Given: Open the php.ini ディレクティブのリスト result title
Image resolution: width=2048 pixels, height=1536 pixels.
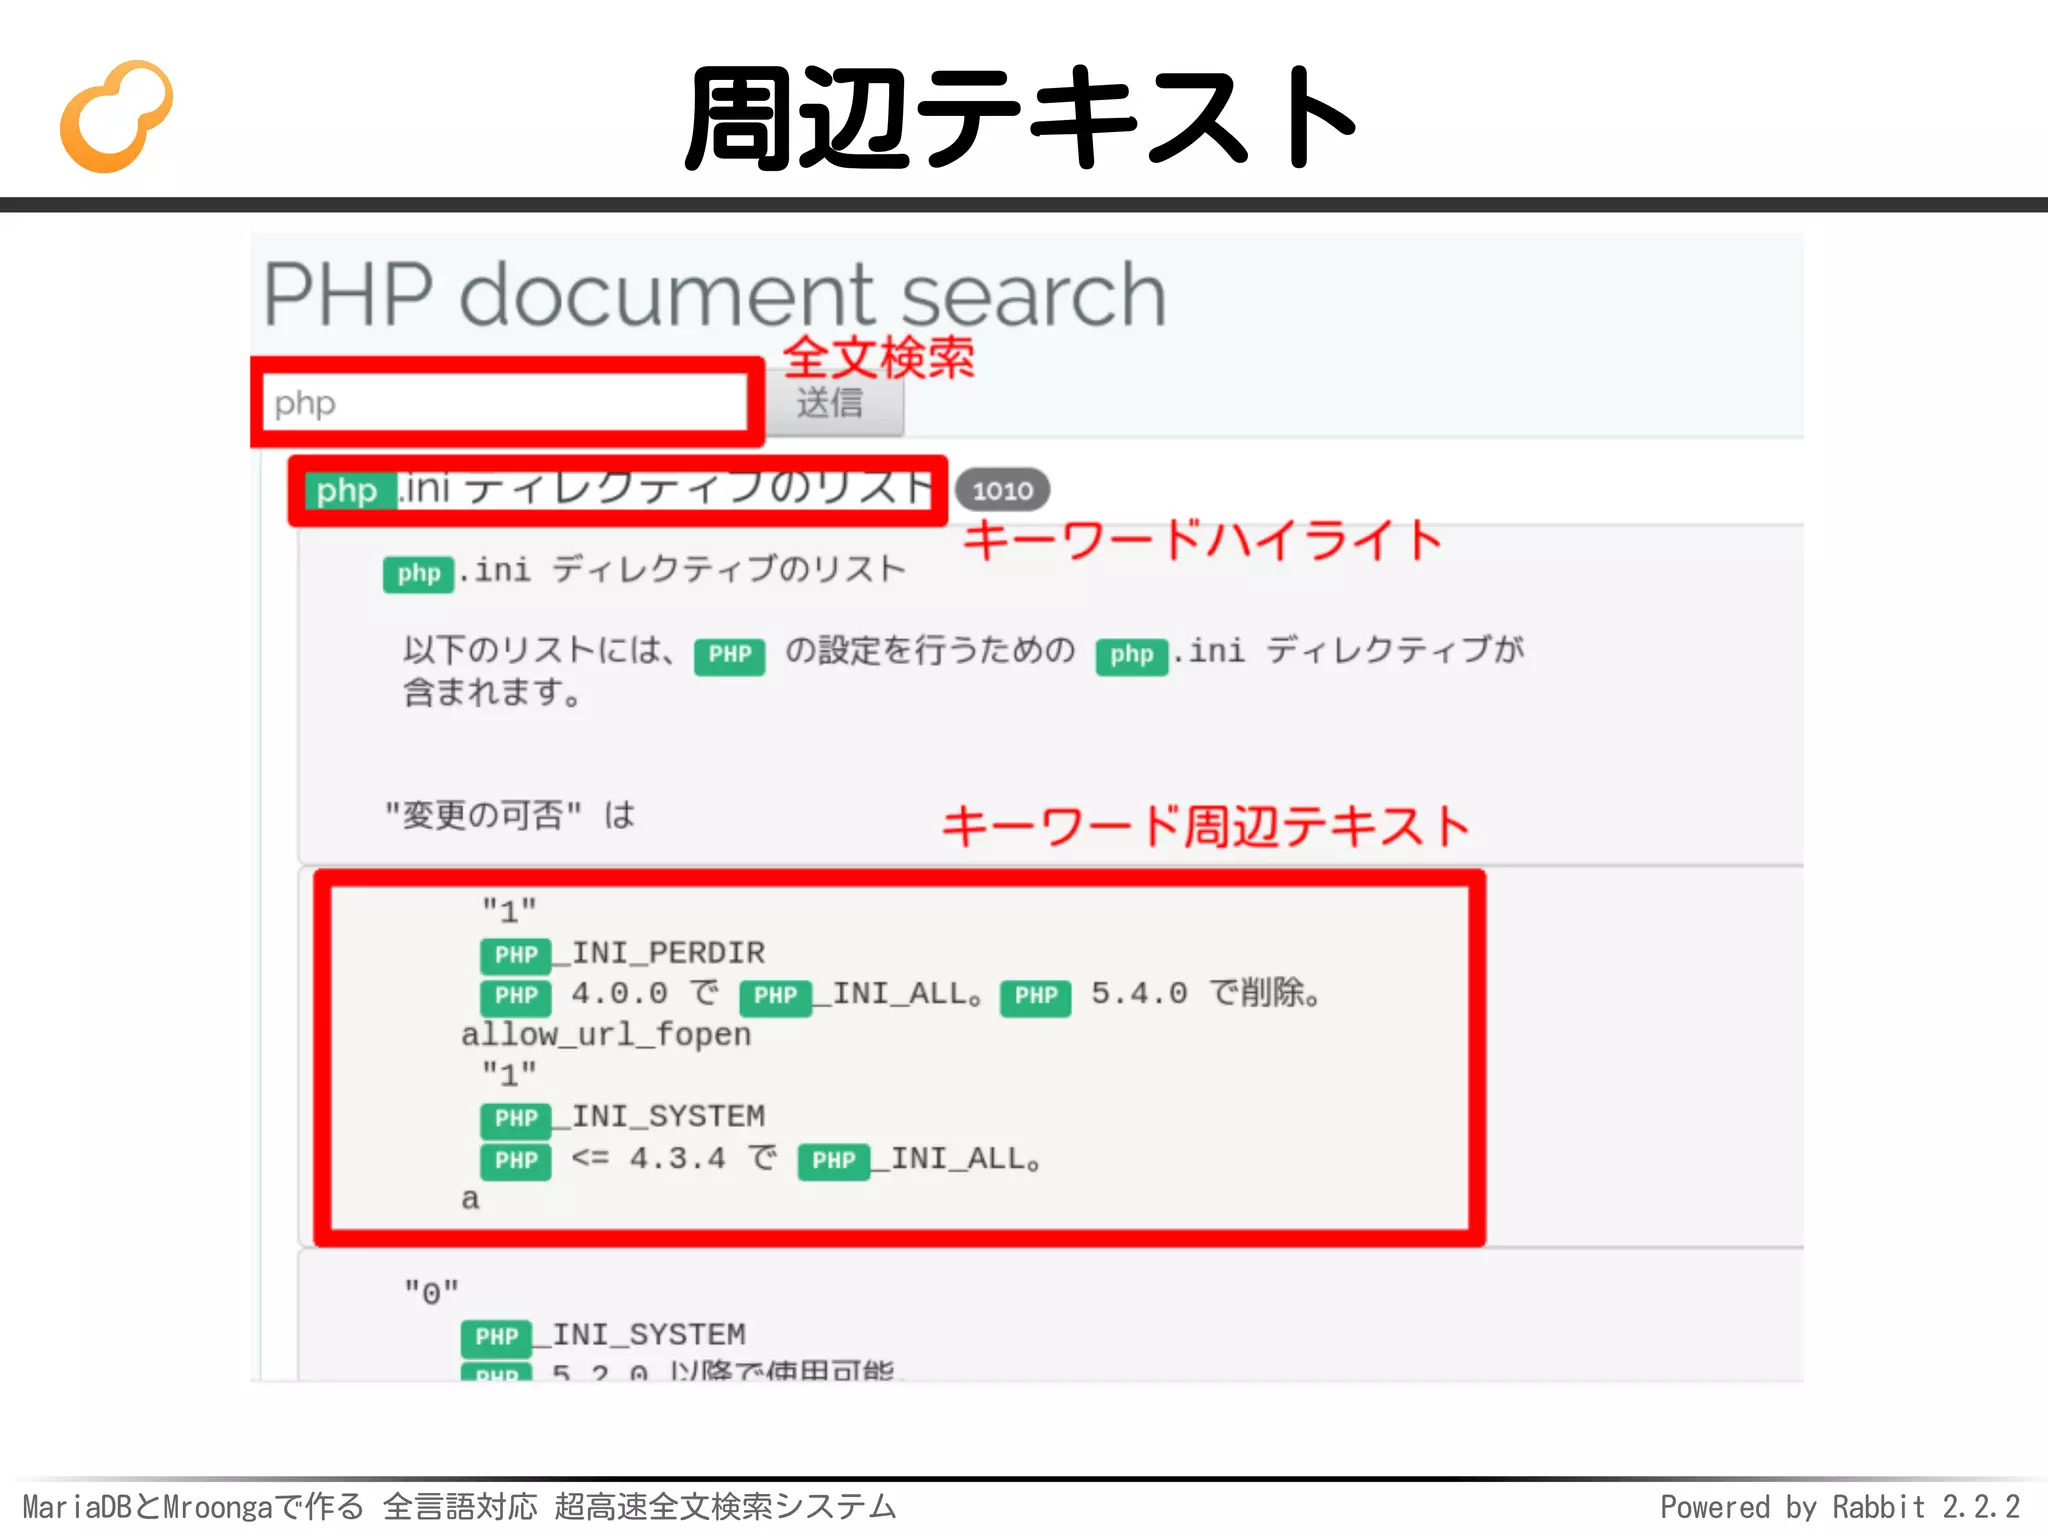Looking at the screenshot, I should click(619, 490).
